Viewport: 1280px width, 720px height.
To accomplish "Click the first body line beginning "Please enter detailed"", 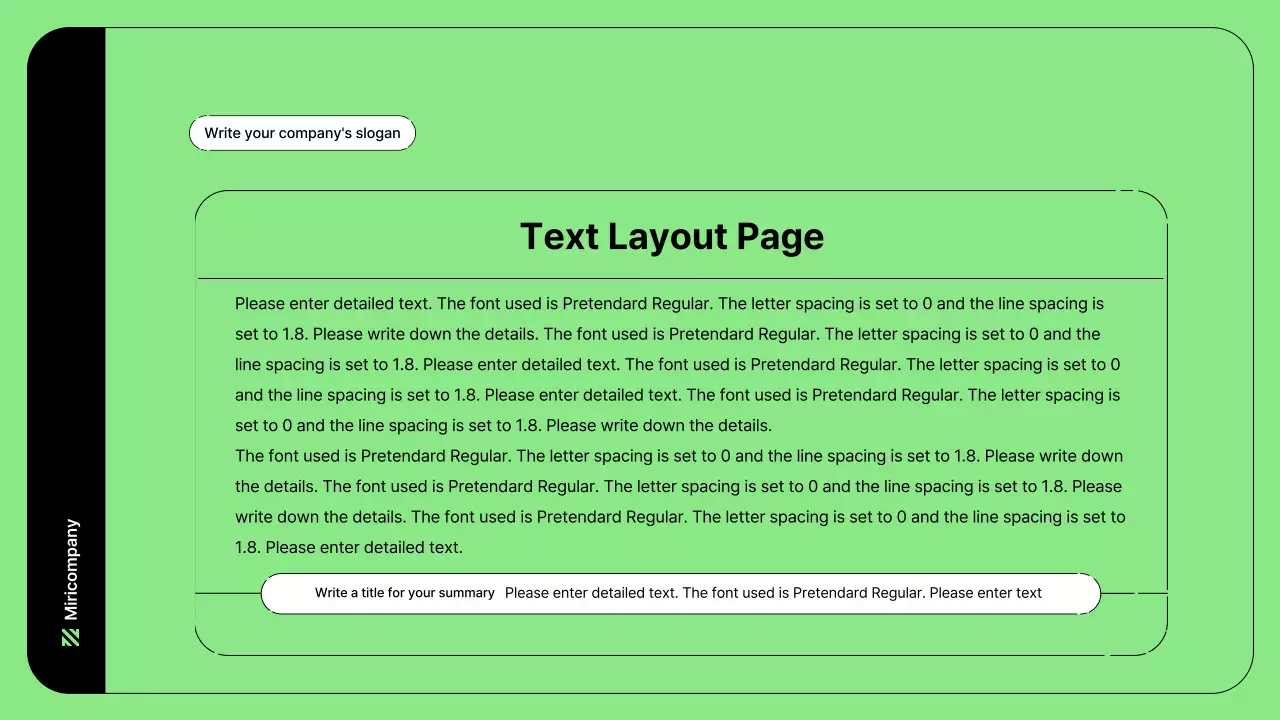I will tap(669, 303).
